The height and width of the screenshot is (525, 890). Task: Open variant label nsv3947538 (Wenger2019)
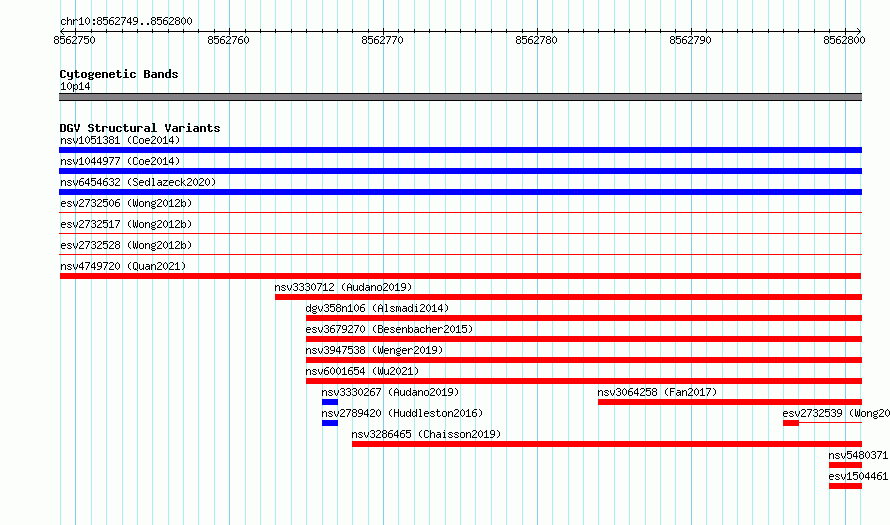[374, 350]
